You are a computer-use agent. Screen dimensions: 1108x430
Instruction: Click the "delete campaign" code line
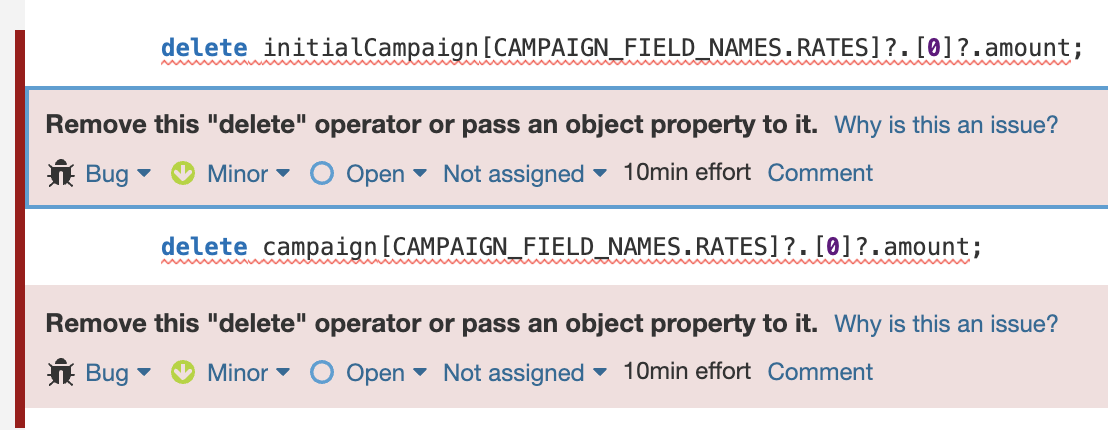point(571,247)
